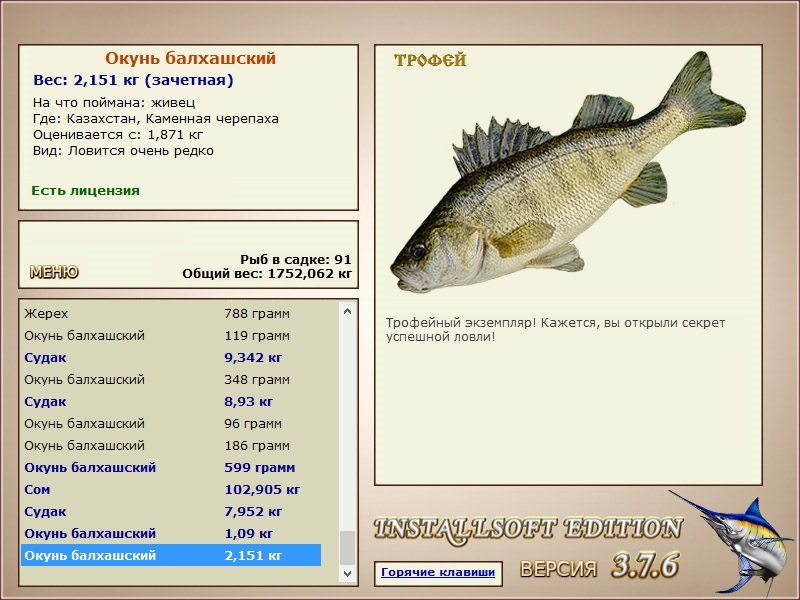Click the fish list scrollbar thumb
Screen dimensions: 800x600
[347, 547]
